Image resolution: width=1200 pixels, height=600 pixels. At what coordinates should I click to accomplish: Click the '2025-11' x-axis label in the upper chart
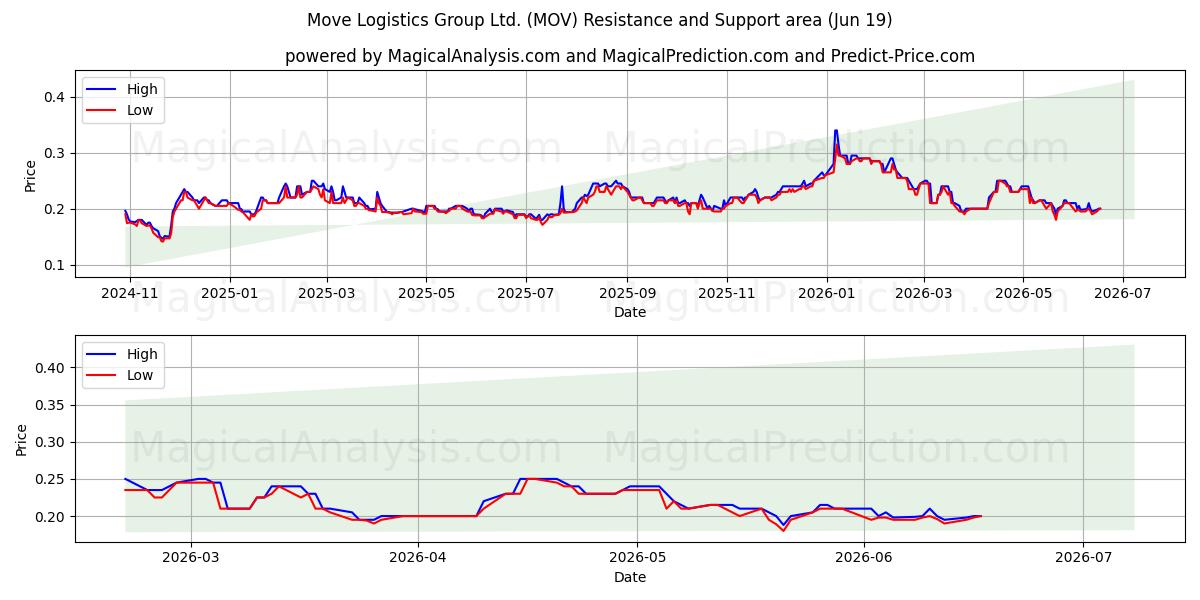coord(726,295)
